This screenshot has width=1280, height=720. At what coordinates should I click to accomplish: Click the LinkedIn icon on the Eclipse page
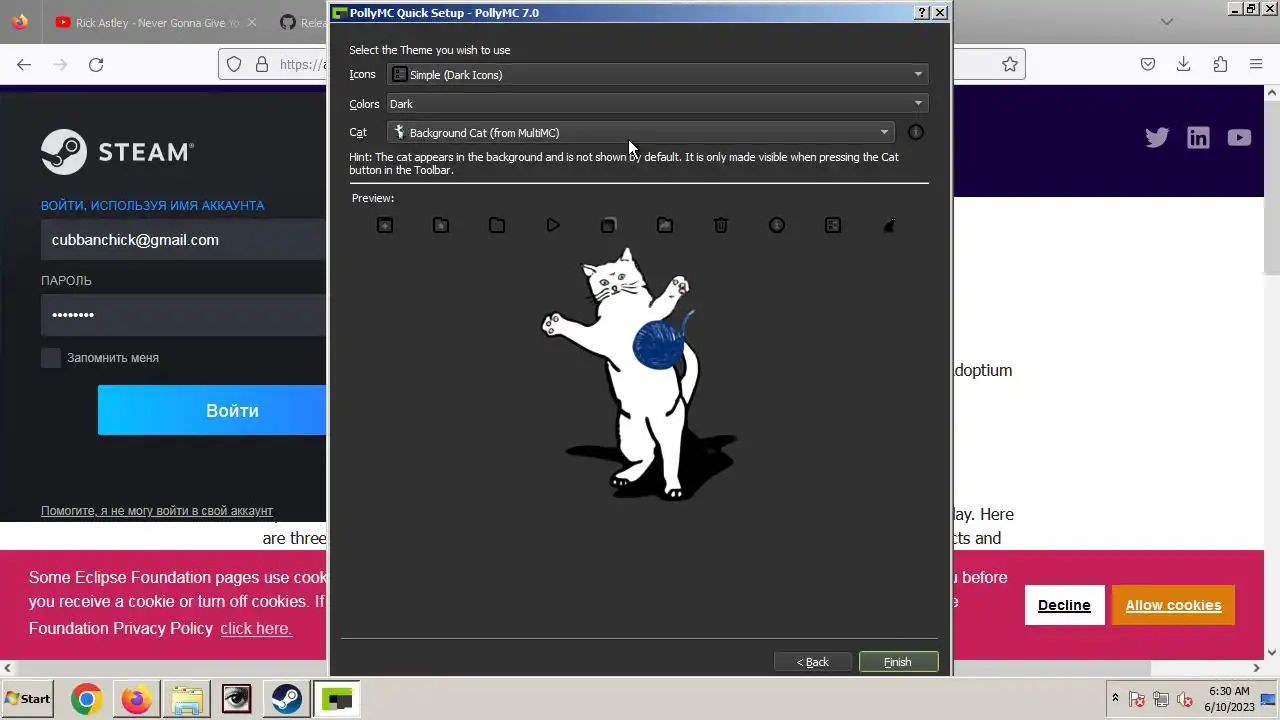(1198, 138)
